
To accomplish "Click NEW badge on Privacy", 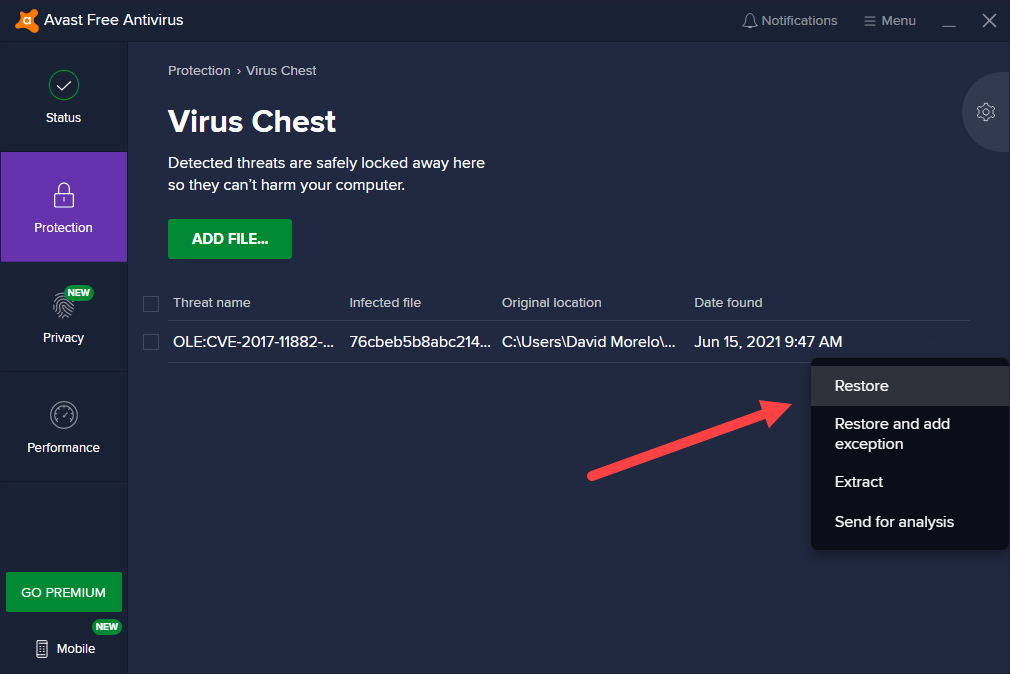I will 79,293.
